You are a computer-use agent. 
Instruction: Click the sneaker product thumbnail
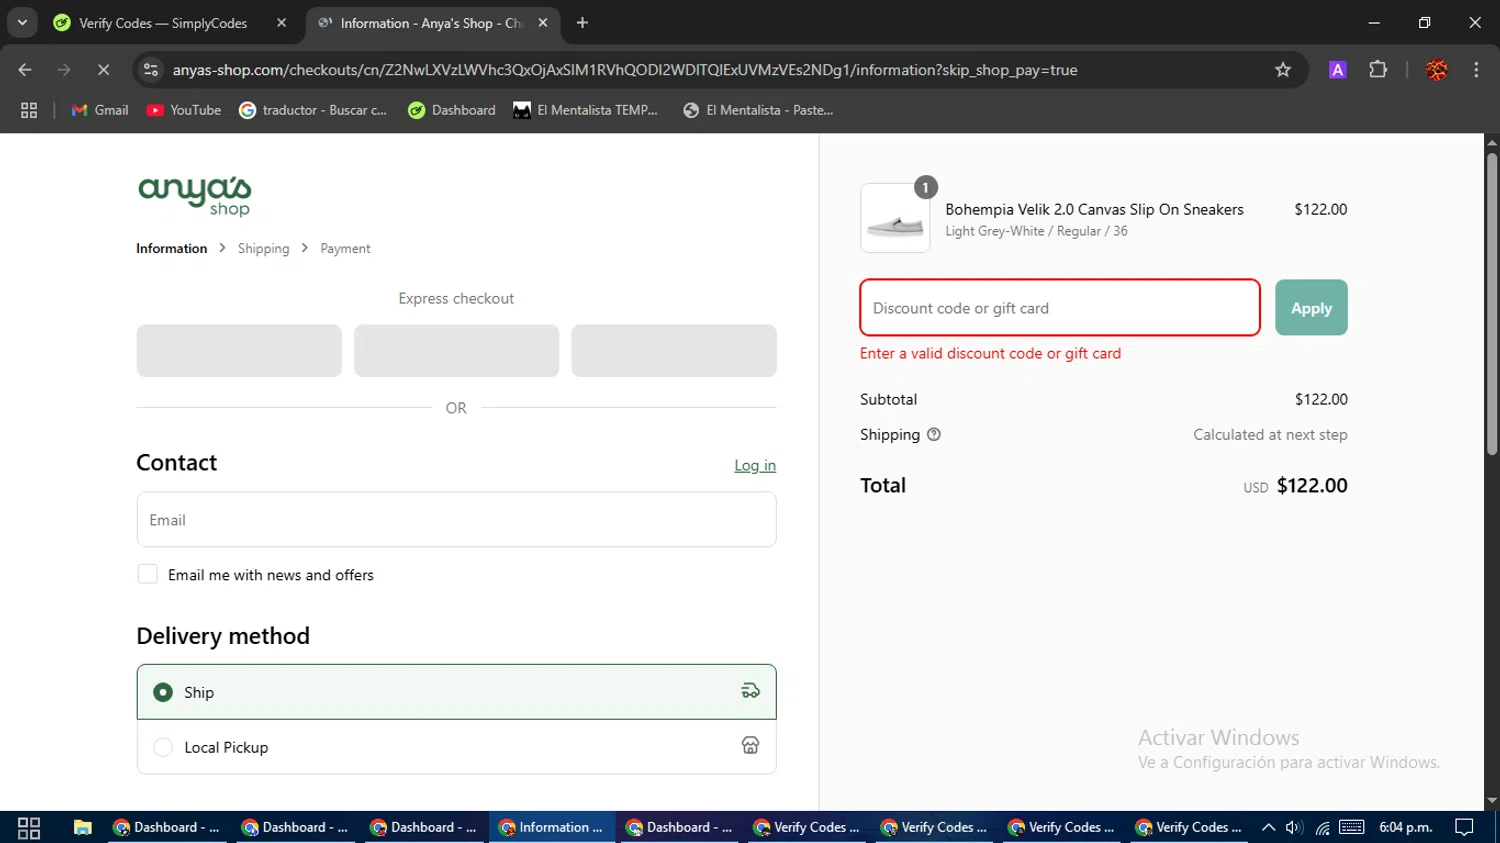click(x=895, y=218)
